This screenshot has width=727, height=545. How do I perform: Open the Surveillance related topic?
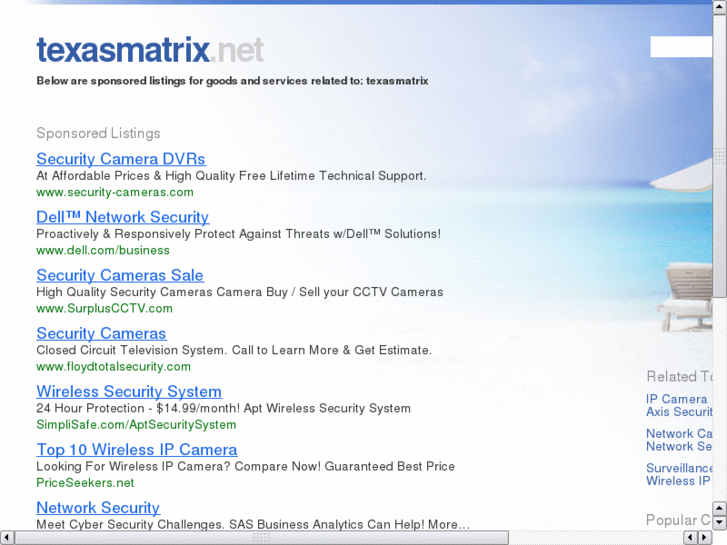[679, 468]
